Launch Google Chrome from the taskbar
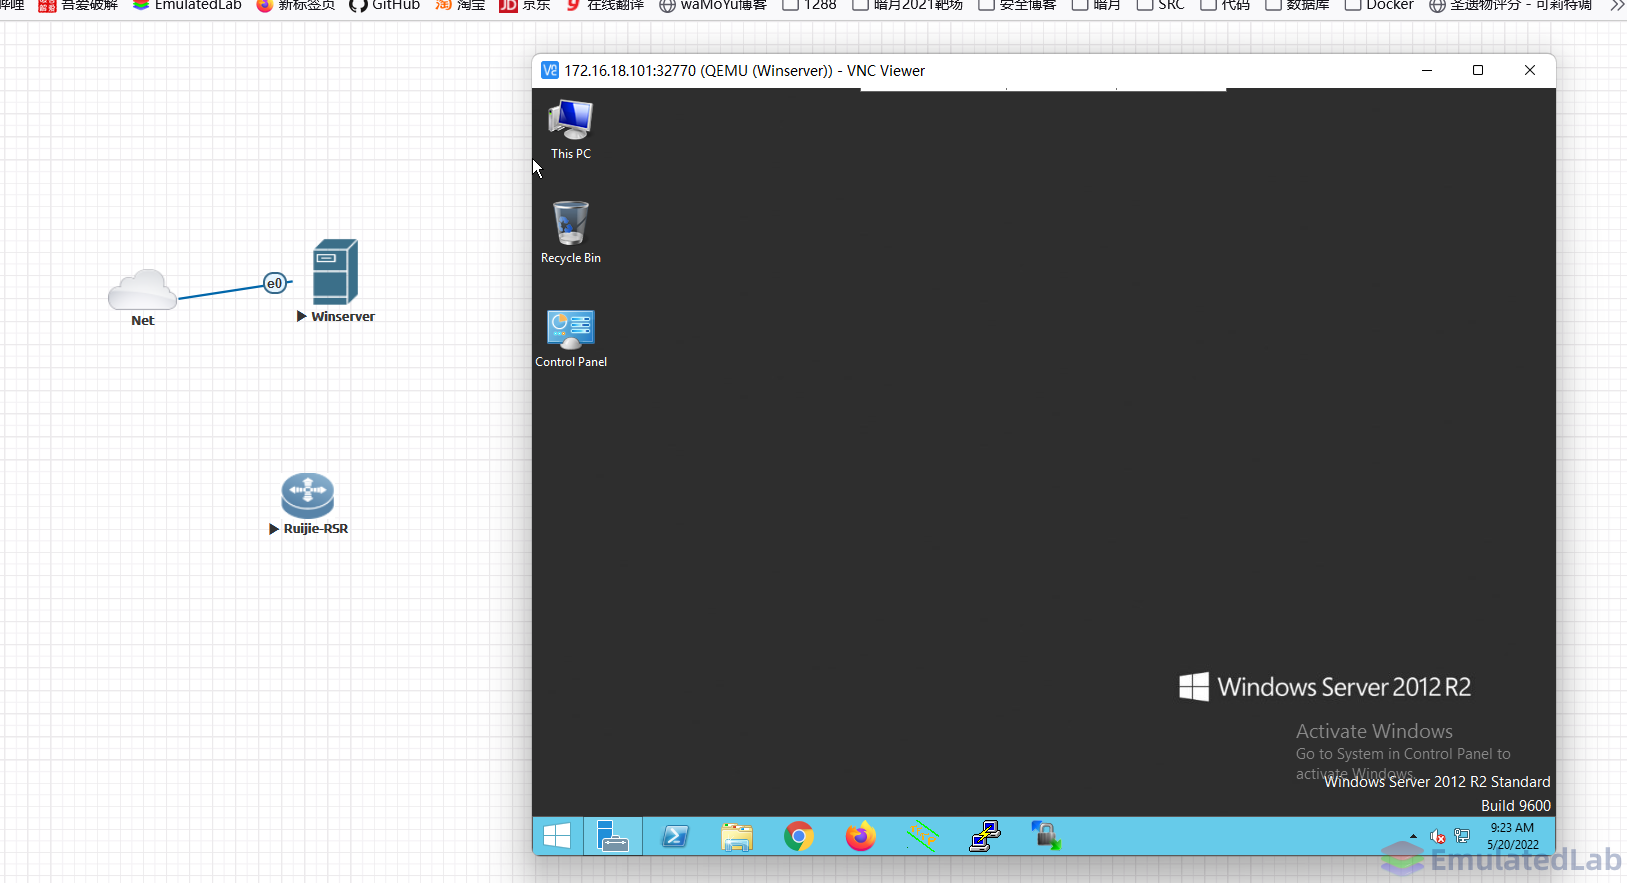 [799, 836]
